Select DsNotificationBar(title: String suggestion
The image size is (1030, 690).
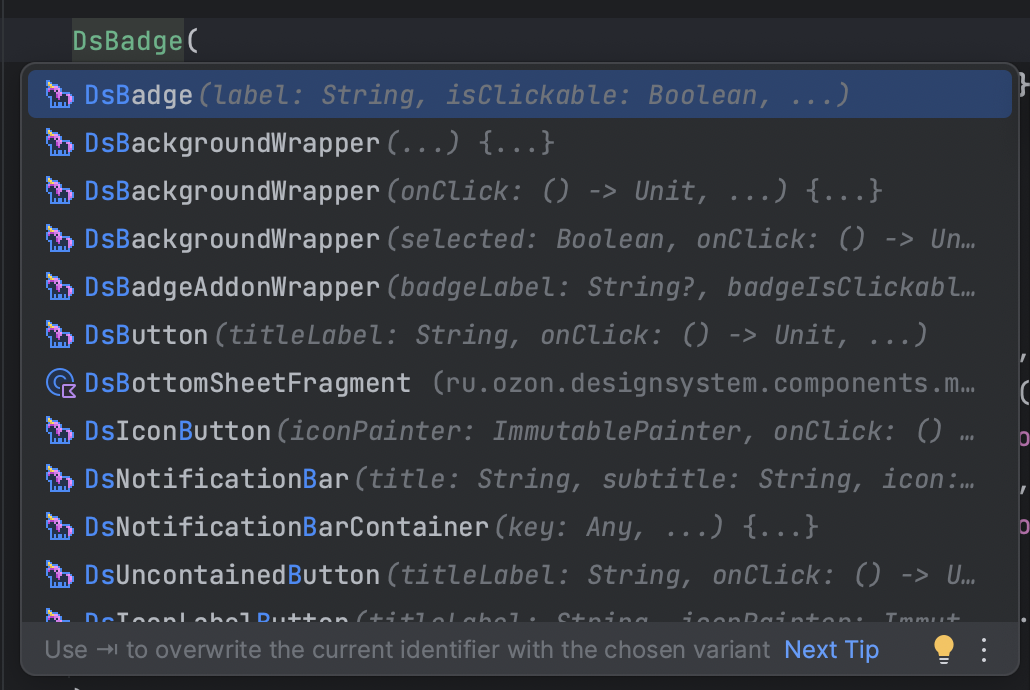(519, 478)
